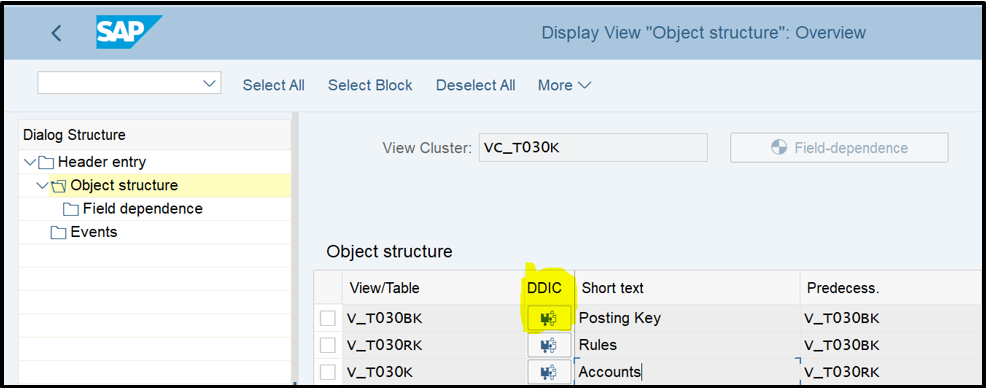Open DDIC icon for V_T030BK row
Viewport: 986px width, 388px height.
[549, 319]
